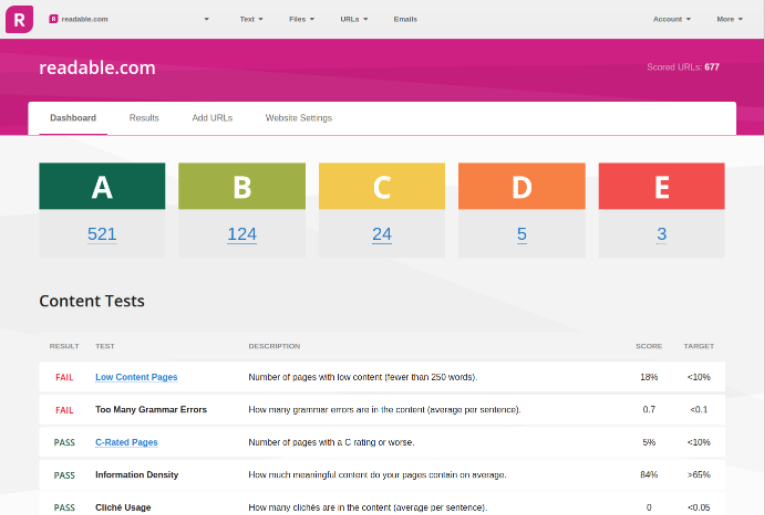The height and width of the screenshot is (515, 765).
Task: Click the orange D grade tile
Action: point(522,186)
